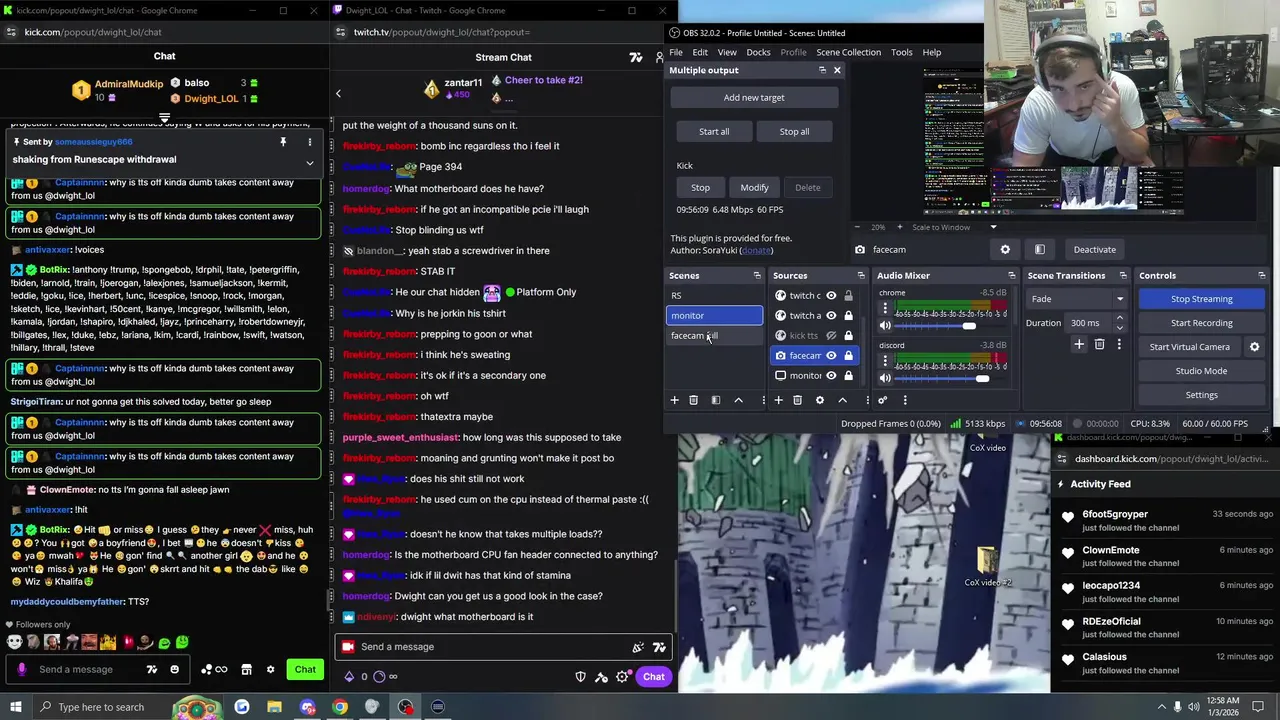The width and height of the screenshot is (1280, 720).
Task: Click Stop Streaming in Controls
Action: pyautogui.click(x=1201, y=299)
